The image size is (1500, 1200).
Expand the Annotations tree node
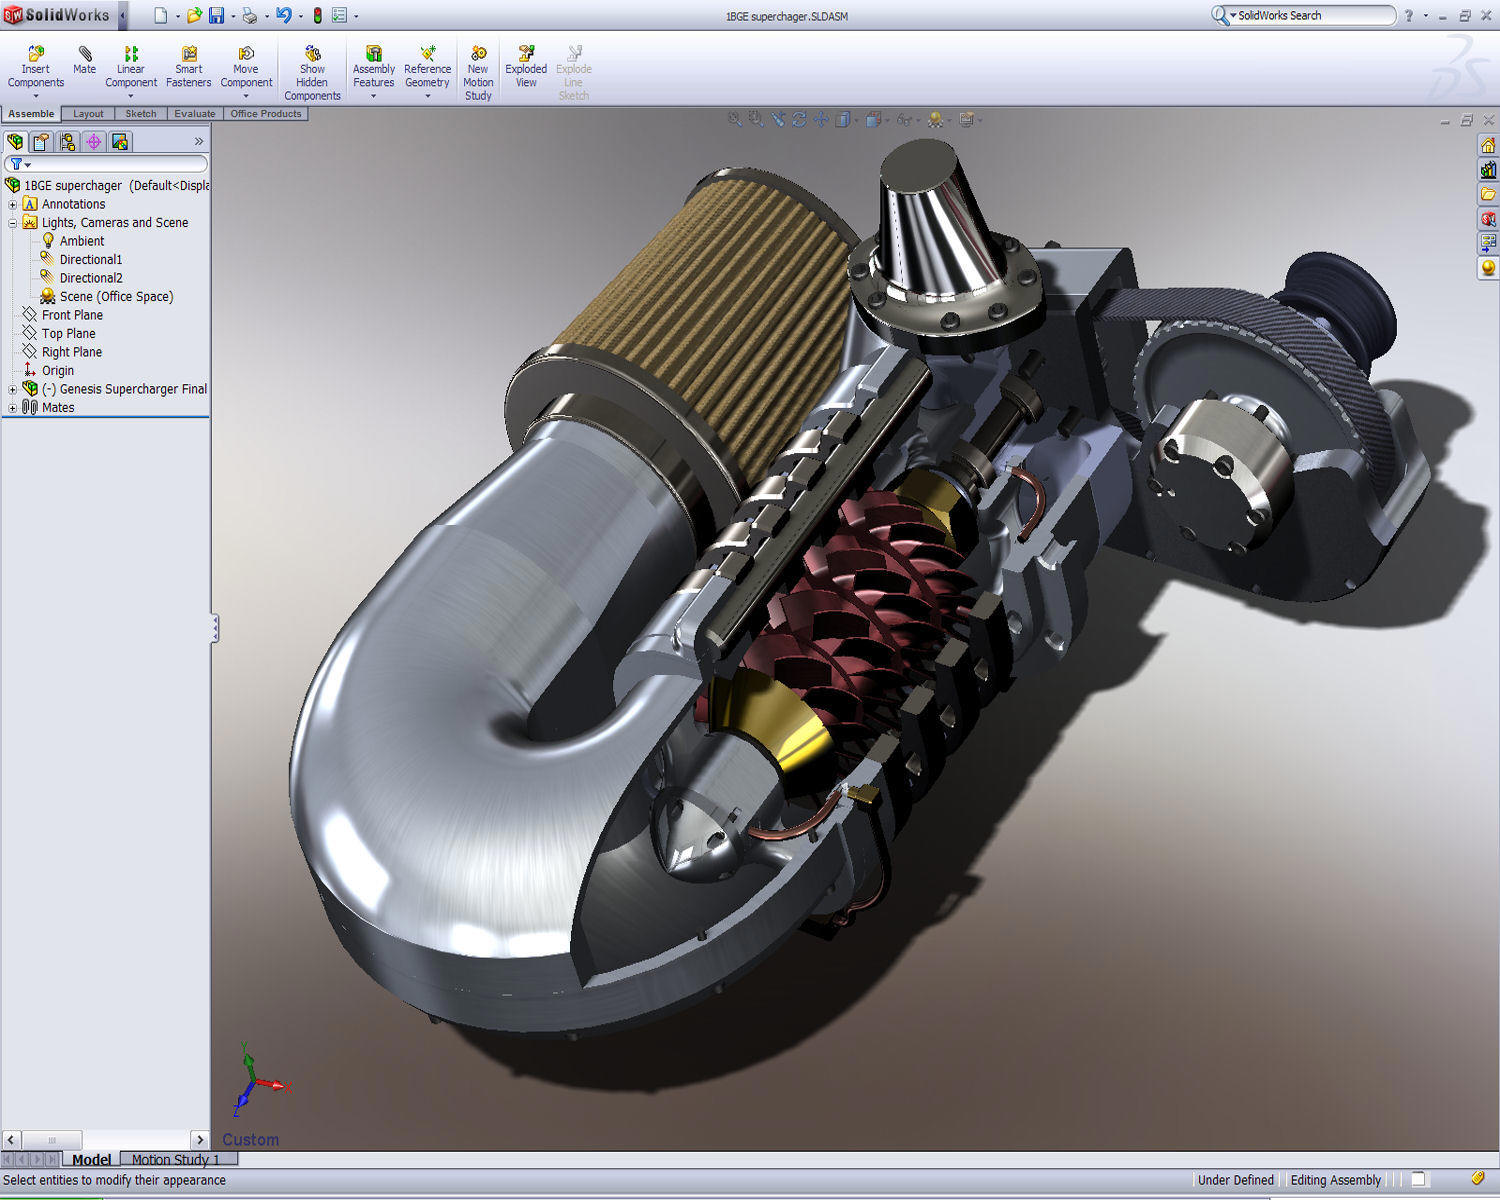pyautogui.click(x=12, y=204)
